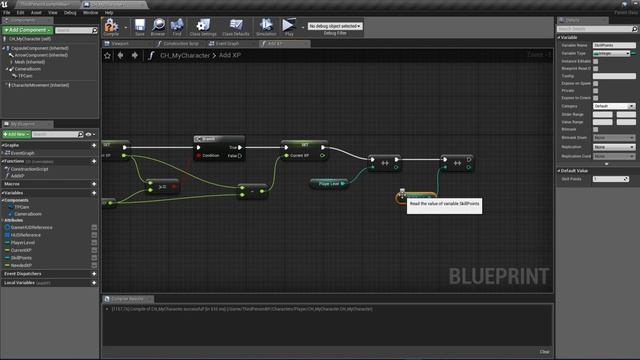Viewport: 640px width, 360px height.
Task: Click the Variable Name input field
Action: pyautogui.click(x=614, y=45)
